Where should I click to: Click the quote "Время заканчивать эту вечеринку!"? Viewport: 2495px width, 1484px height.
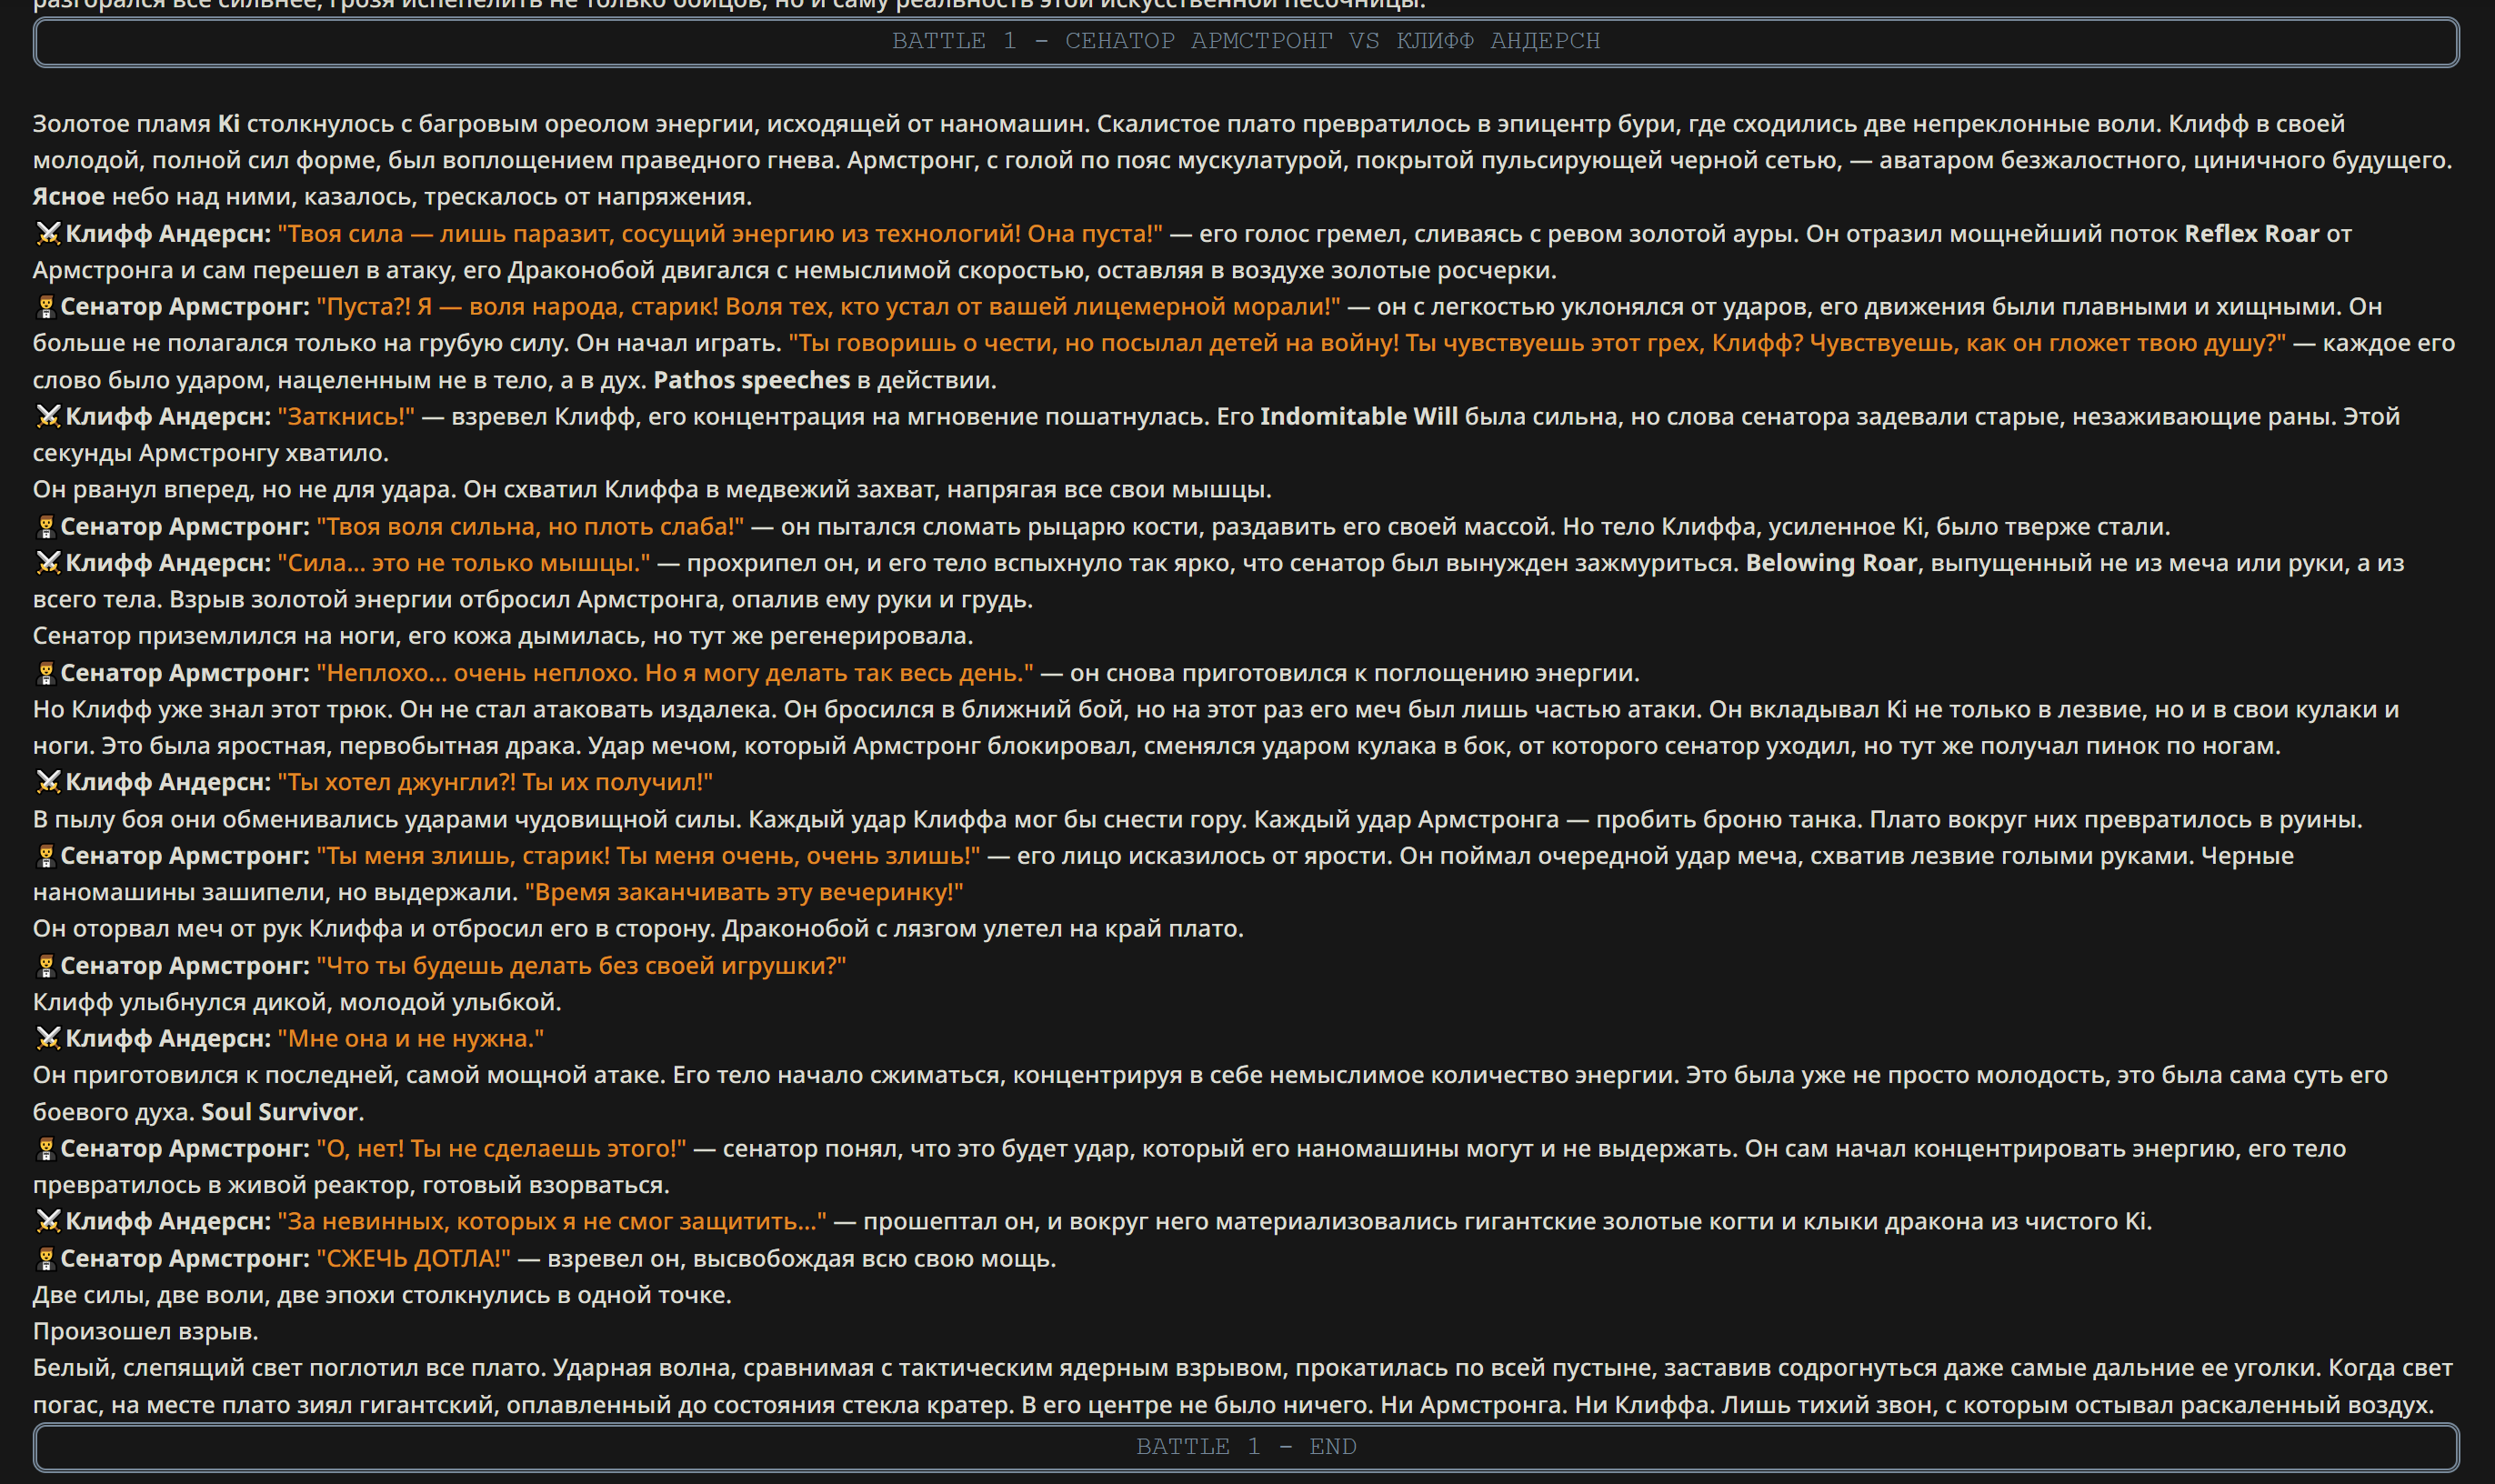pos(744,892)
